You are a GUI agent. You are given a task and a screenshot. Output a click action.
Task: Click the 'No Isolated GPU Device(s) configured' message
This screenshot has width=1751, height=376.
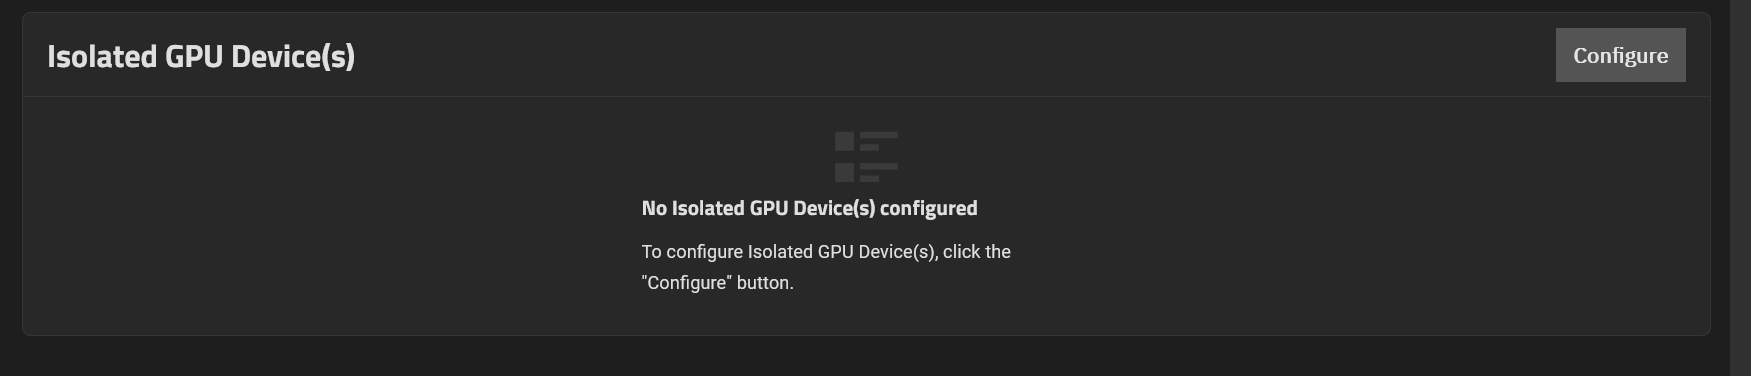(809, 208)
